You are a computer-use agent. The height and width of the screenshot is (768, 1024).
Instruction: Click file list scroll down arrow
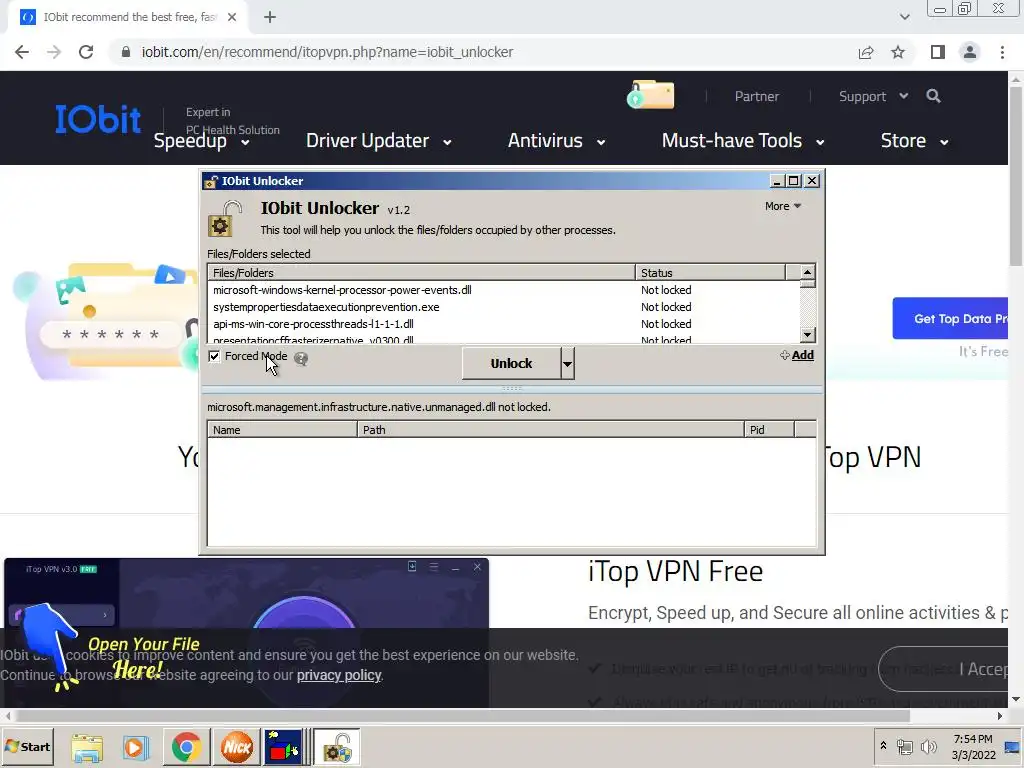coord(808,335)
